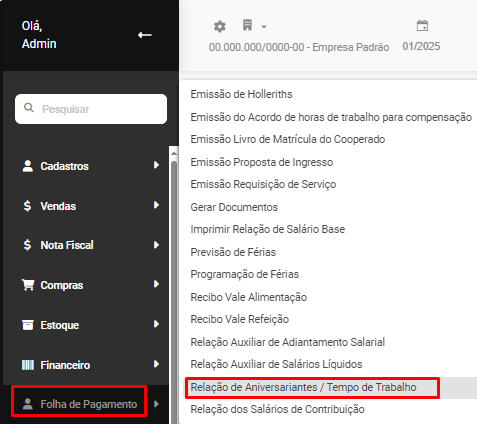Viewport: 477px width, 424px height.
Task: Click the settings gear icon
Action: click(220, 26)
